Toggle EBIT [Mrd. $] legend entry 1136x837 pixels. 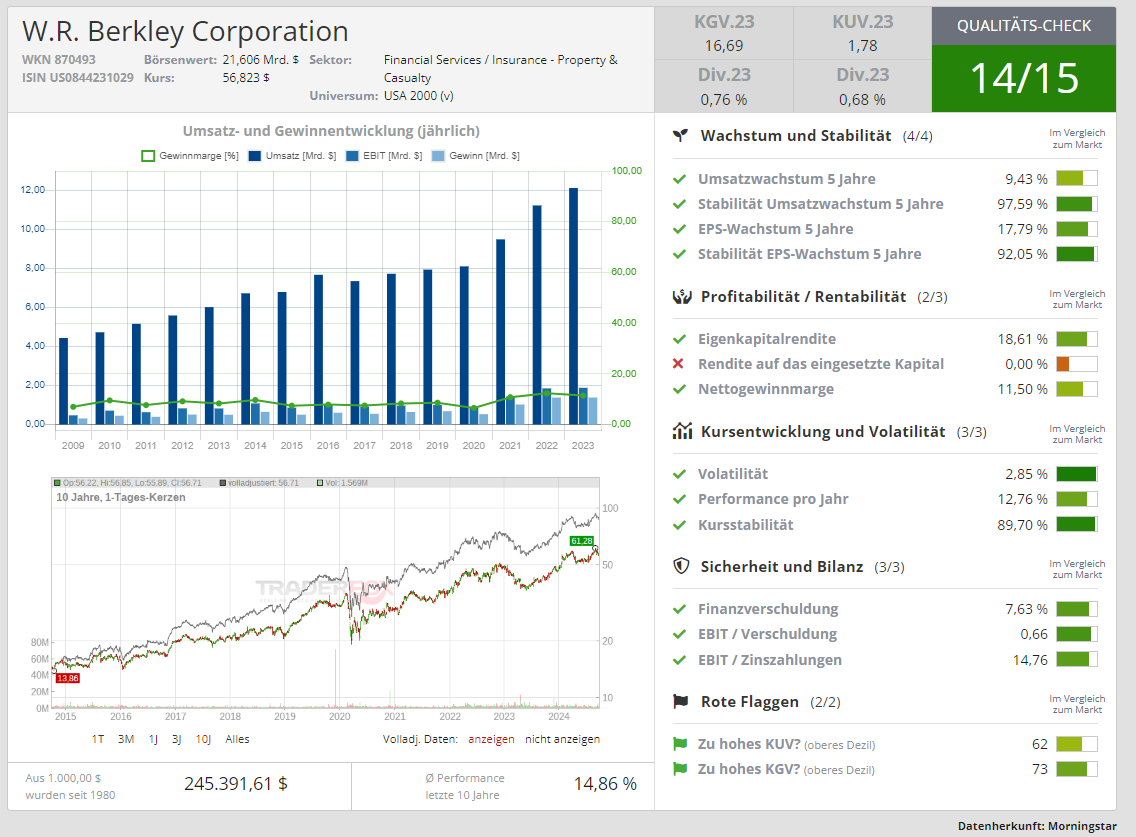(x=383, y=156)
